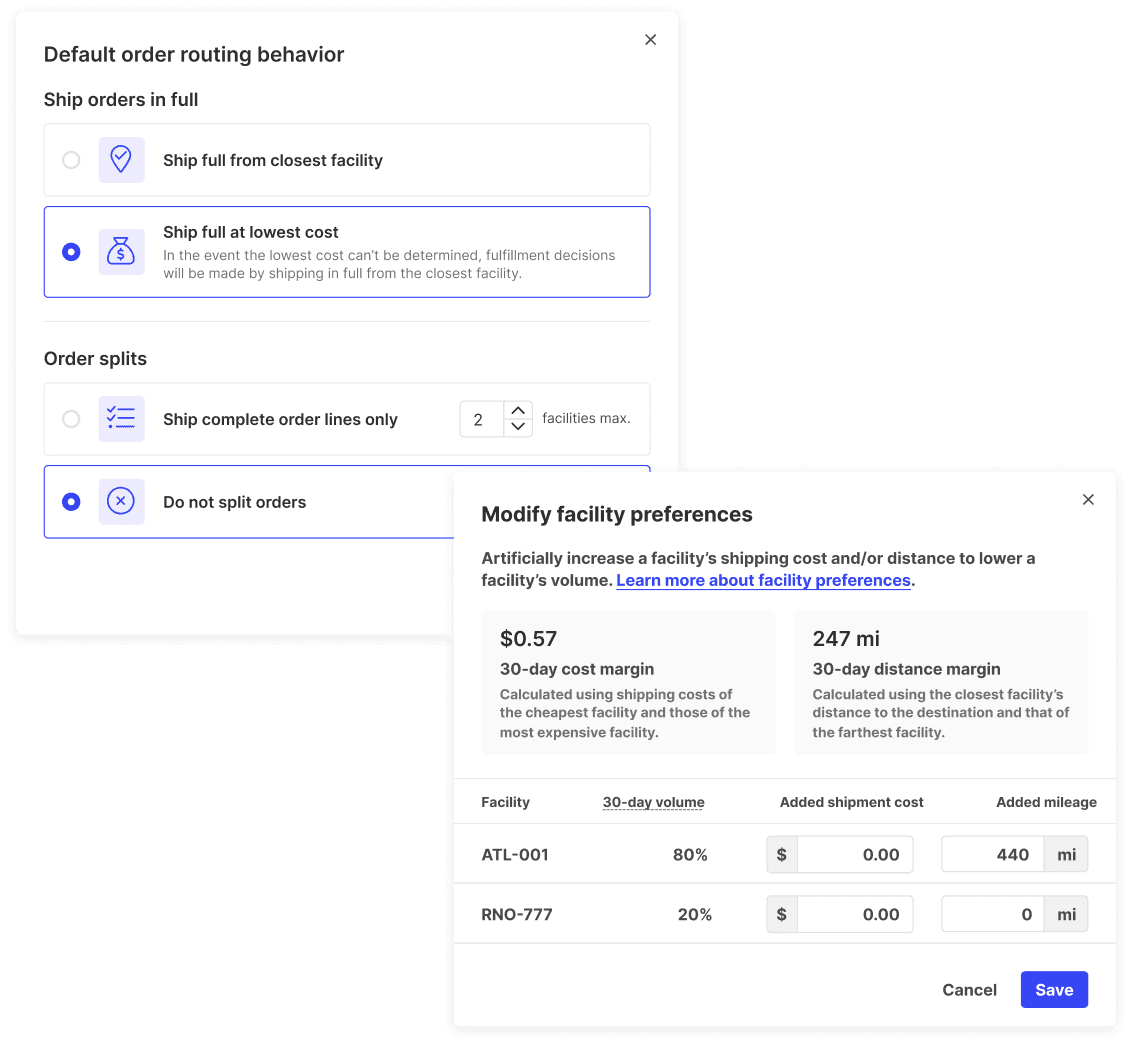This screenshot has height=1044, width=1130.
Task: Click the Save button
Action: (x=1054, y=990)
